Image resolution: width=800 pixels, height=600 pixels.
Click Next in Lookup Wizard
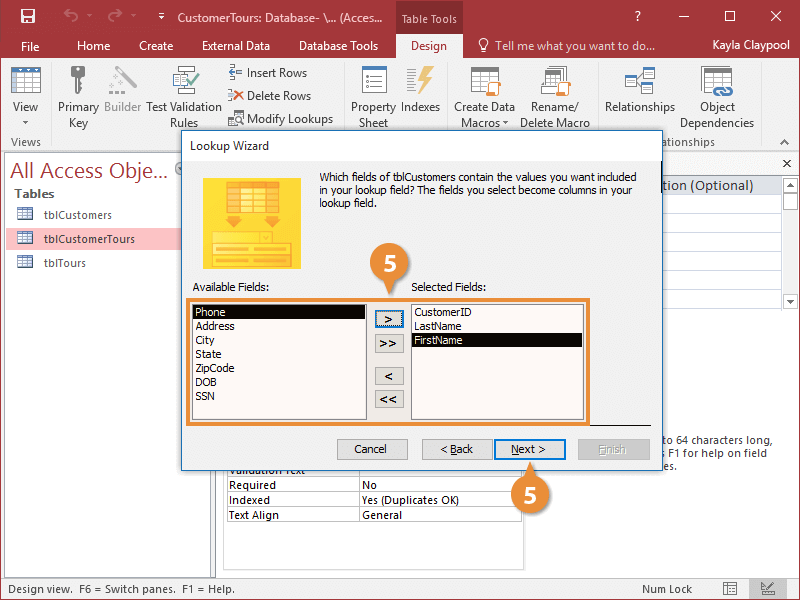click(x=529, y=449)
